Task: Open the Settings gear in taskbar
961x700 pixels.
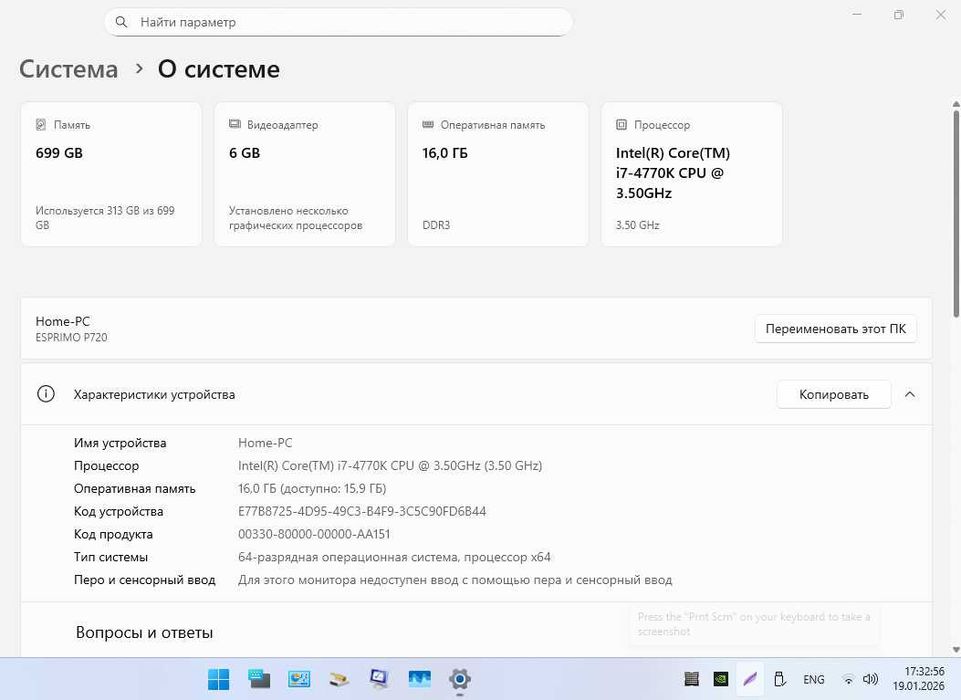Action: (x=460, y=679)
